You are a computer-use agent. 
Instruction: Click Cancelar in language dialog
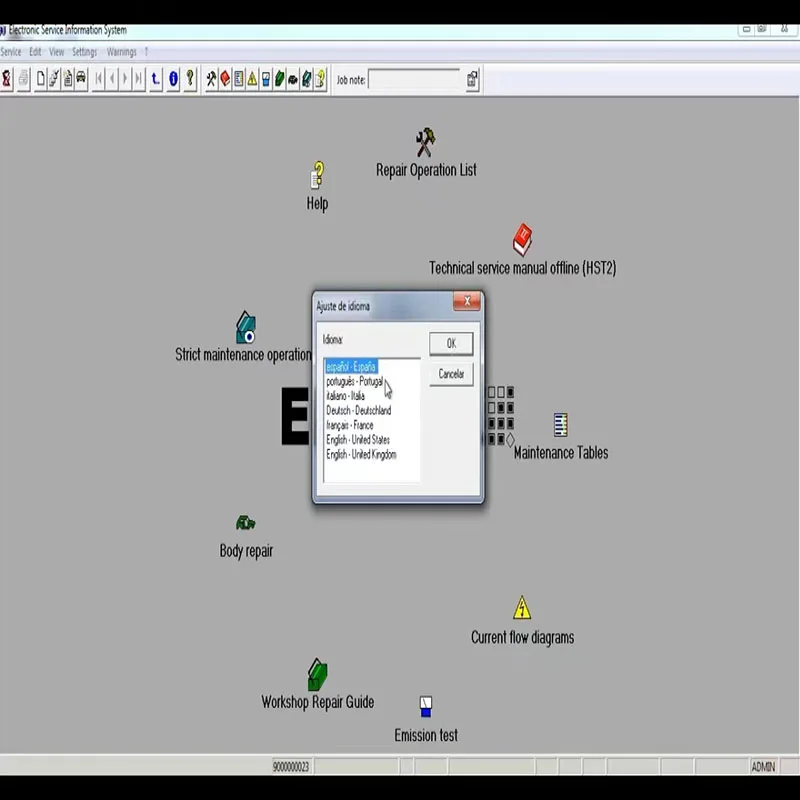[451, 374]
